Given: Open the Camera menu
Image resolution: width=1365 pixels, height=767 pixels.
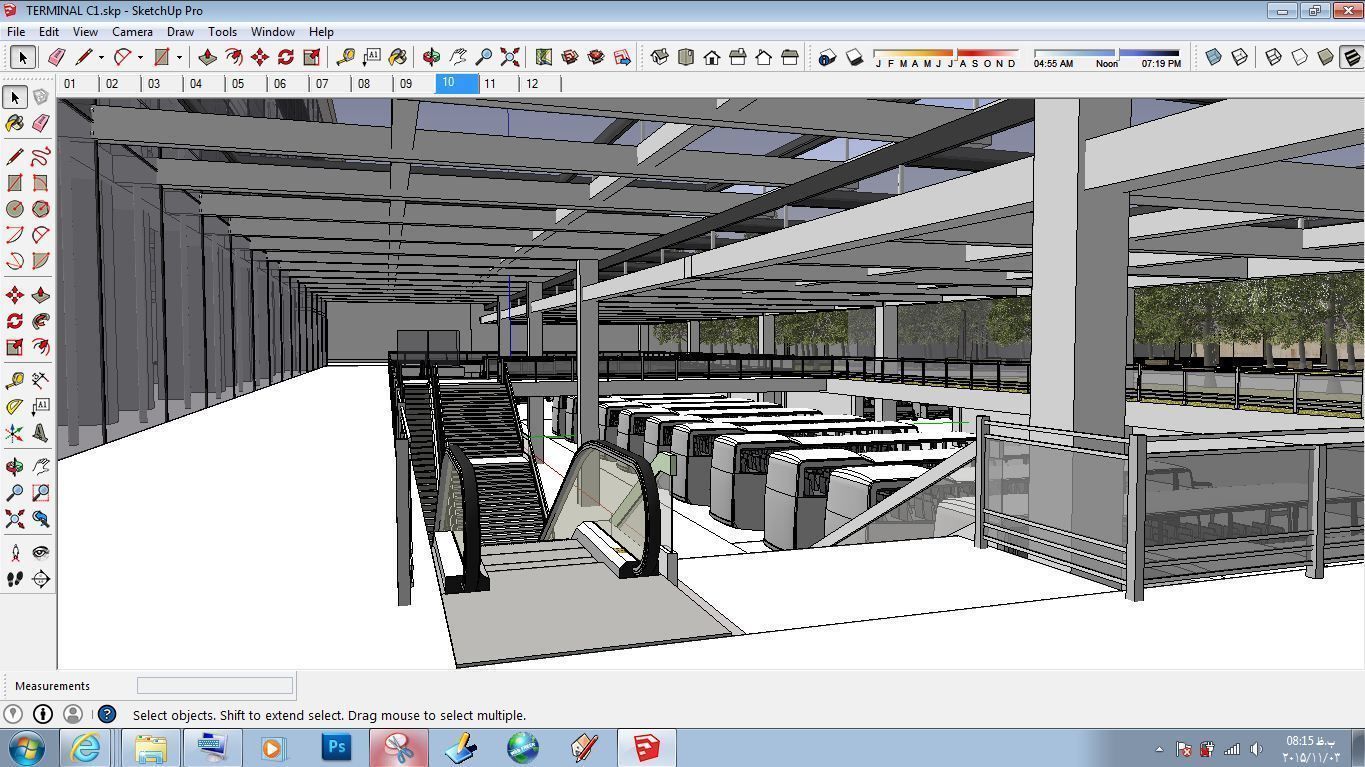Looking at the screenshot, I should [x=132, y=32].
